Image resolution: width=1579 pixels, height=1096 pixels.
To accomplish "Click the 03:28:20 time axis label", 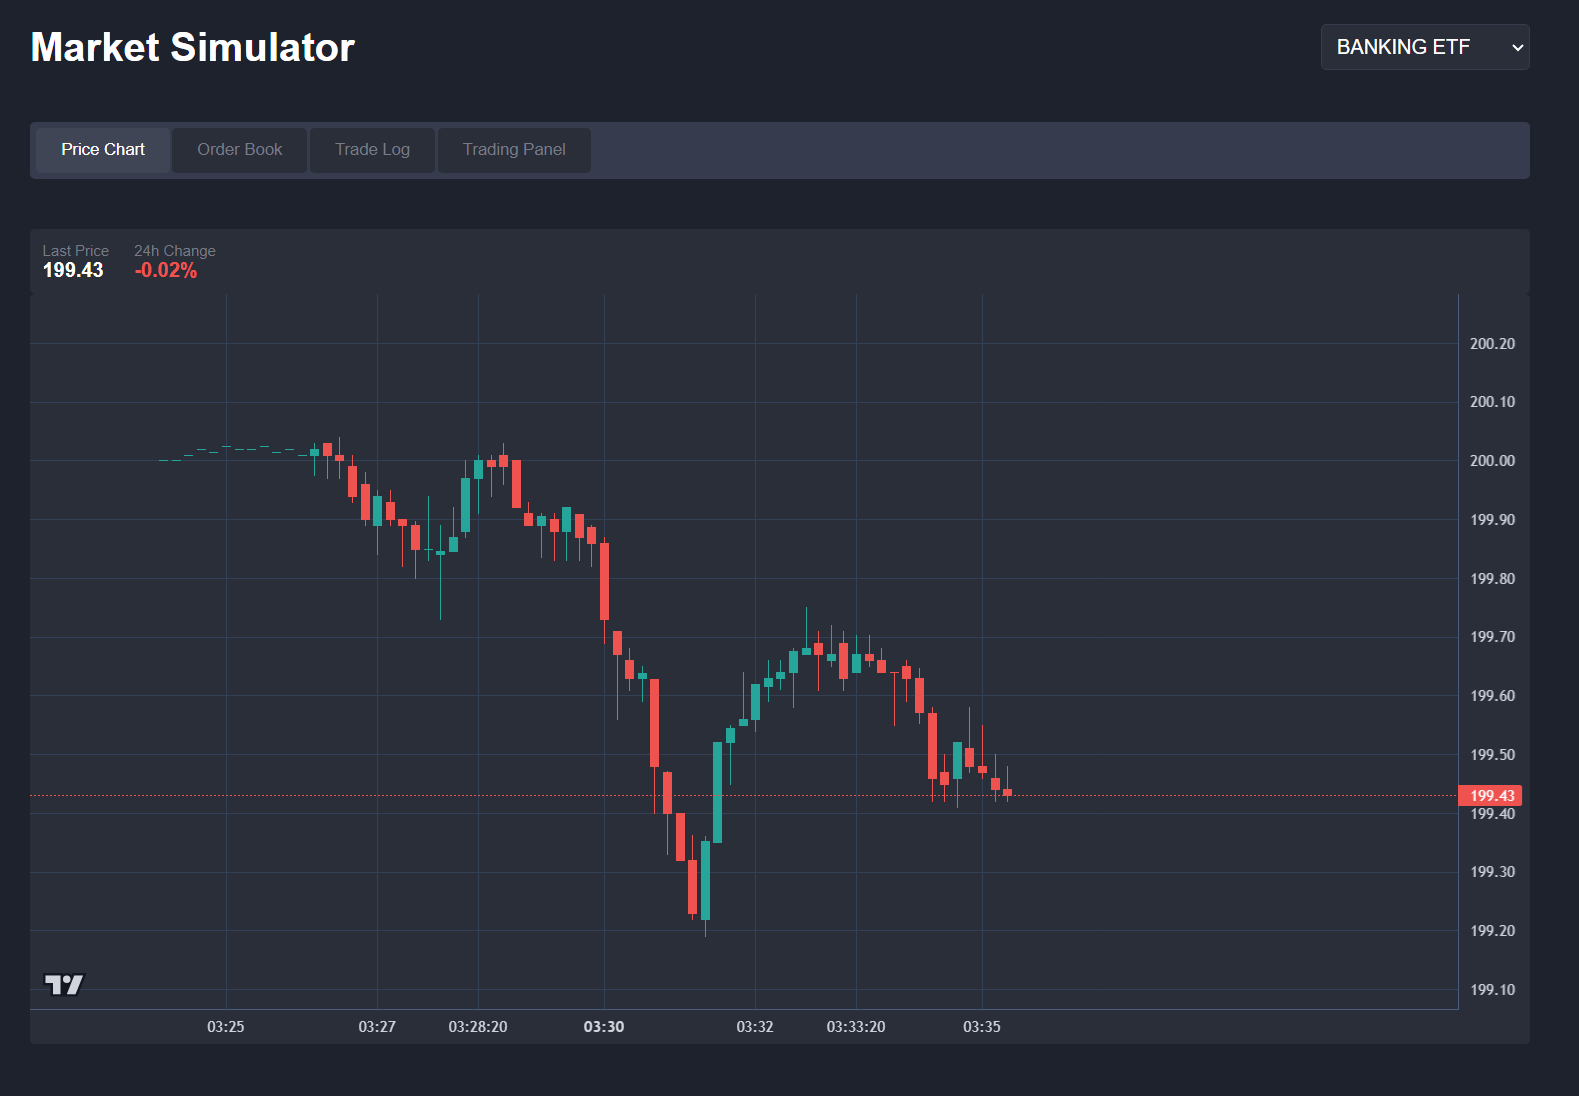I will click(478, 1027).
